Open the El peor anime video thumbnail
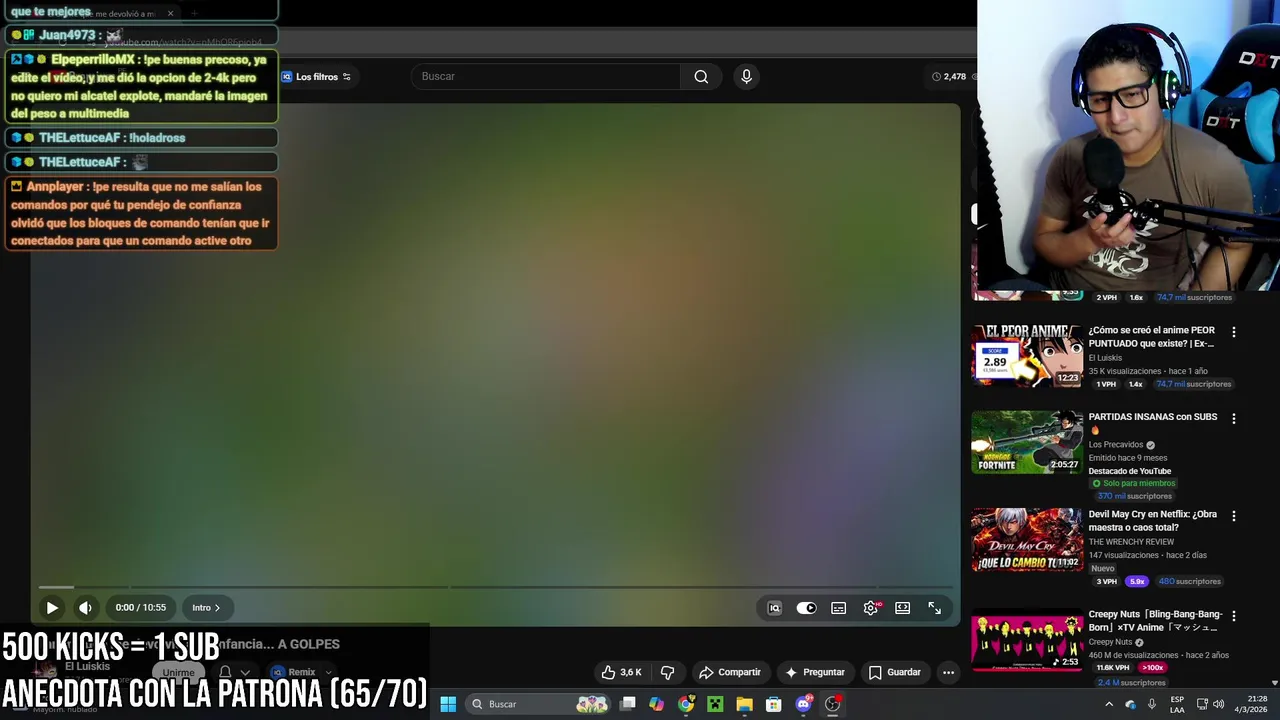 tap(1027, 356)
